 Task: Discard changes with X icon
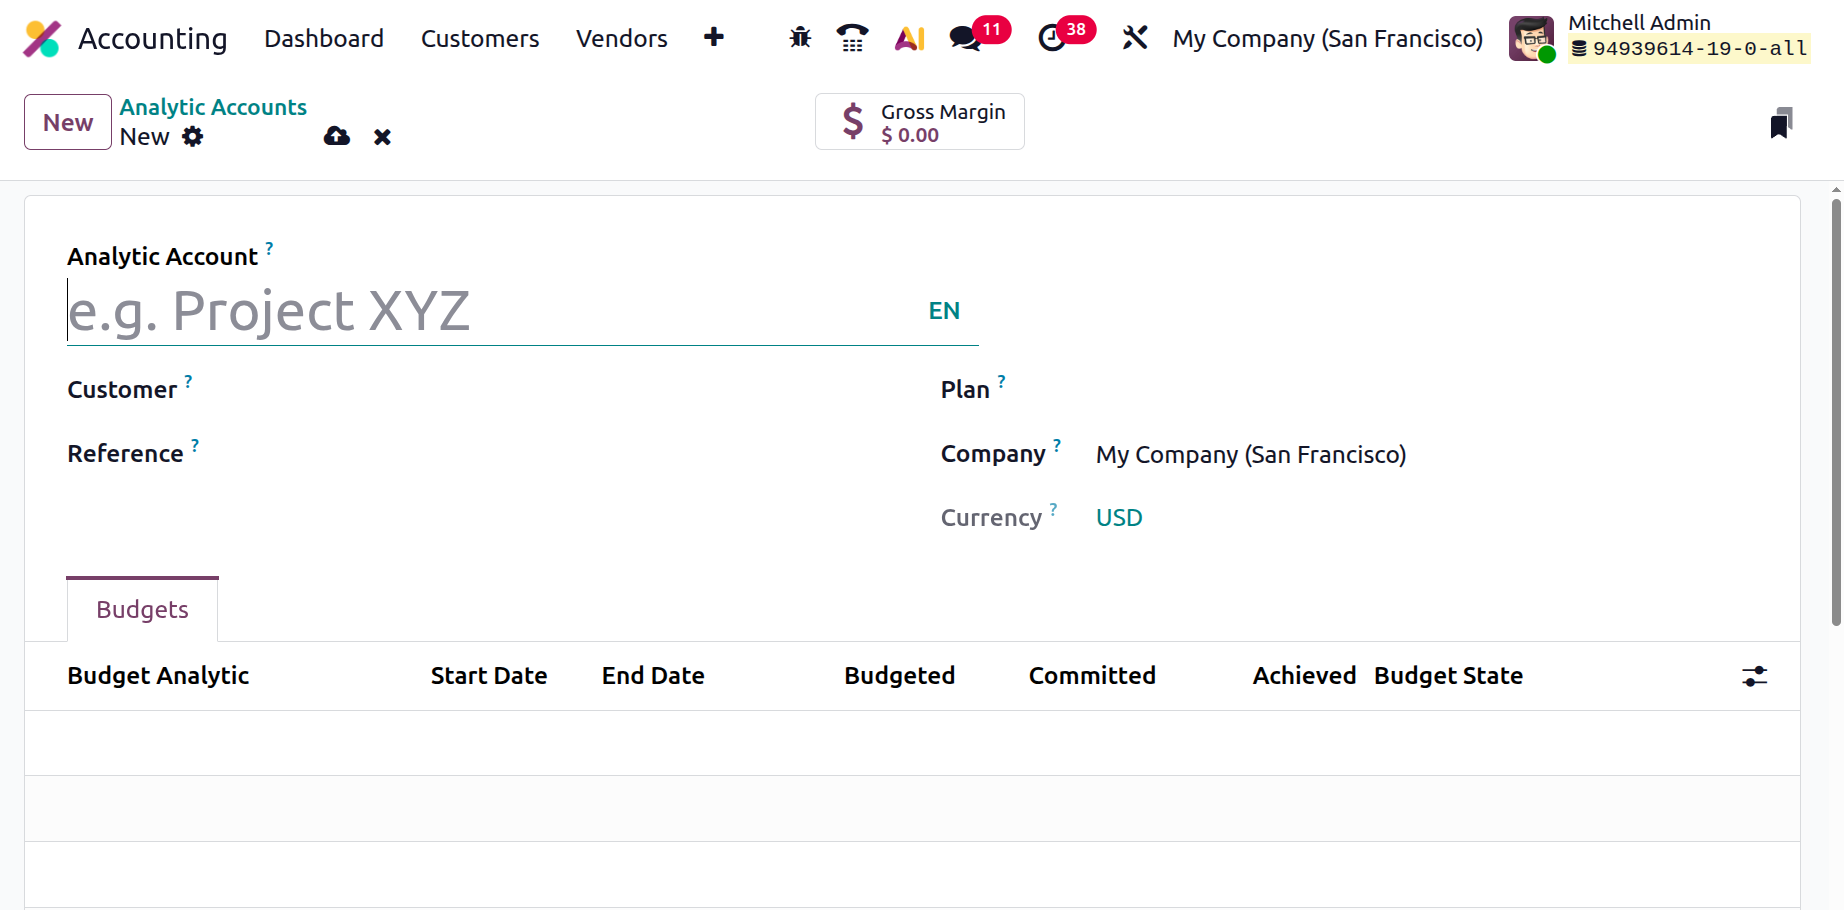coord(382,137)
